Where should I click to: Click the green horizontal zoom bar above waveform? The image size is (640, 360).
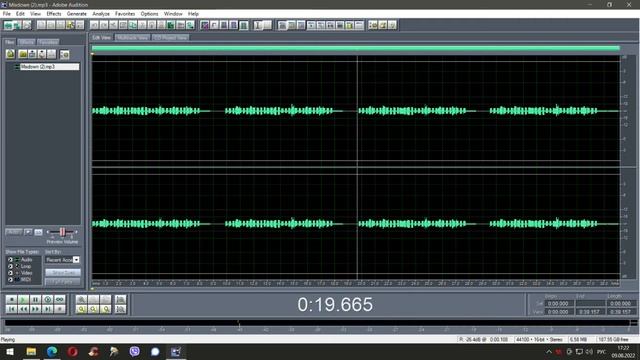point(356,48)
